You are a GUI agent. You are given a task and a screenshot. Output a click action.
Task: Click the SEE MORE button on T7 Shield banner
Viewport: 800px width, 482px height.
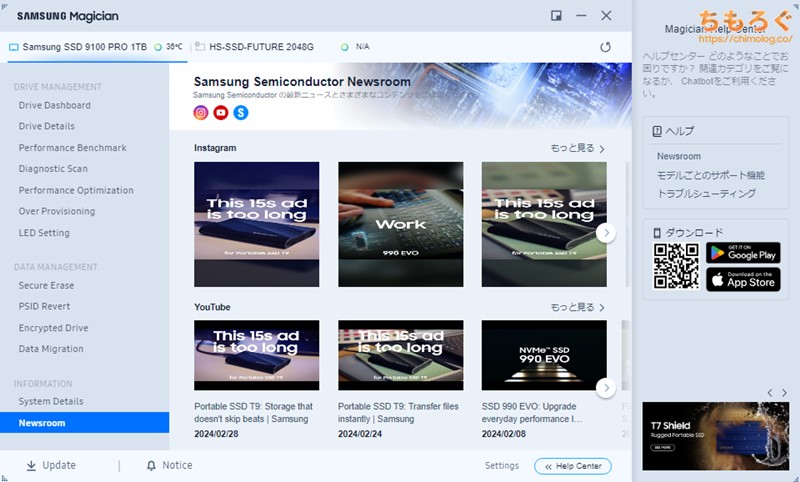click(662, 448)
